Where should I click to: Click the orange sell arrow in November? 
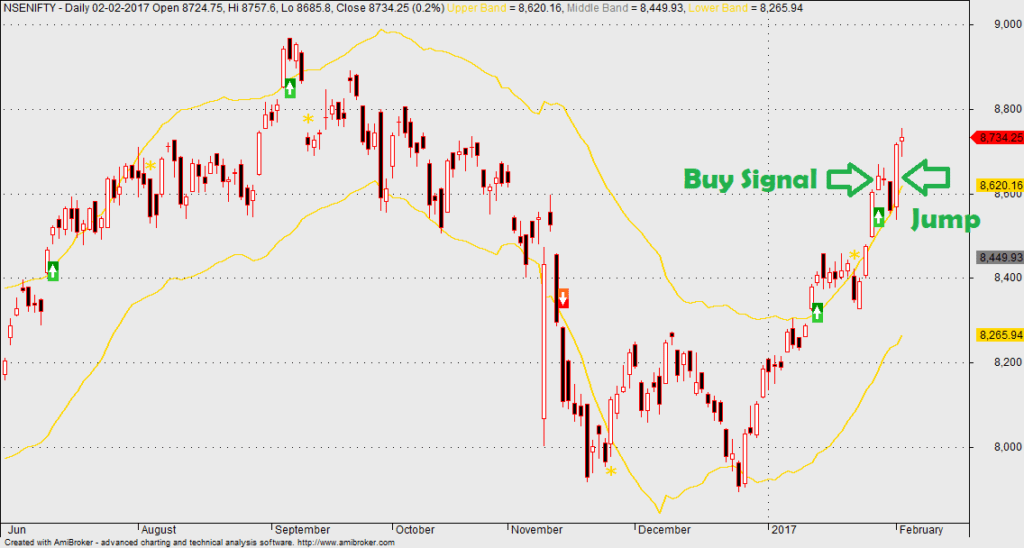coord(563,298)
